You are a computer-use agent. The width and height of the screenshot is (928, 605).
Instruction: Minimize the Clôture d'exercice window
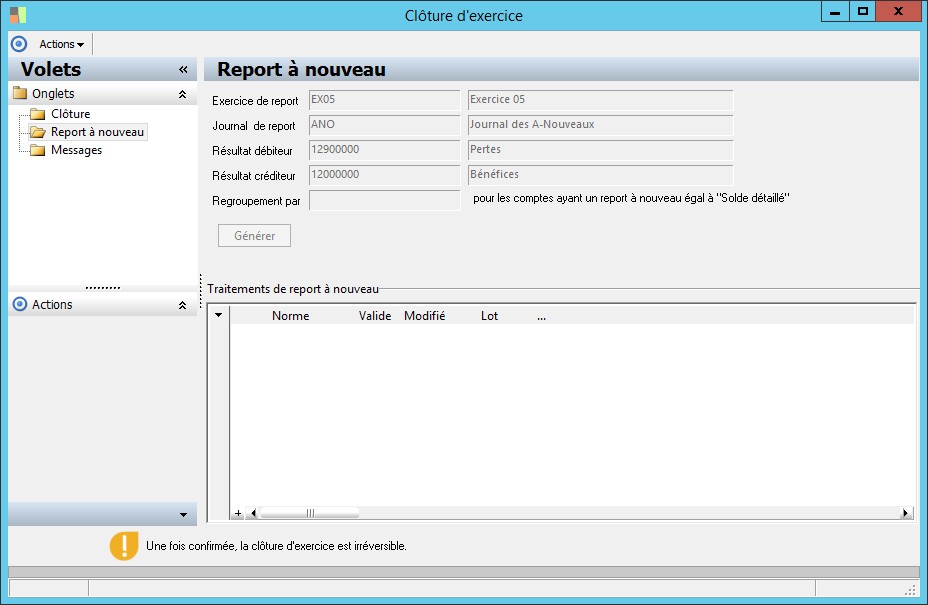point(835,12)
